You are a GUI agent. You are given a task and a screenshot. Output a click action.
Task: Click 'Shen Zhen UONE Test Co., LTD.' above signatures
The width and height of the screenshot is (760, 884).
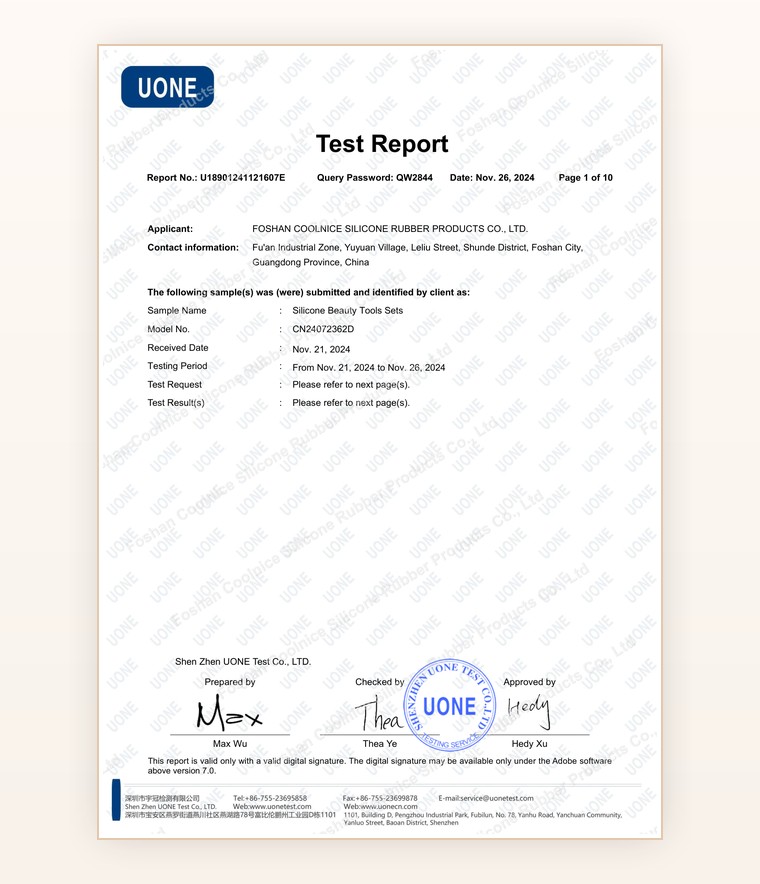[243, 662]
